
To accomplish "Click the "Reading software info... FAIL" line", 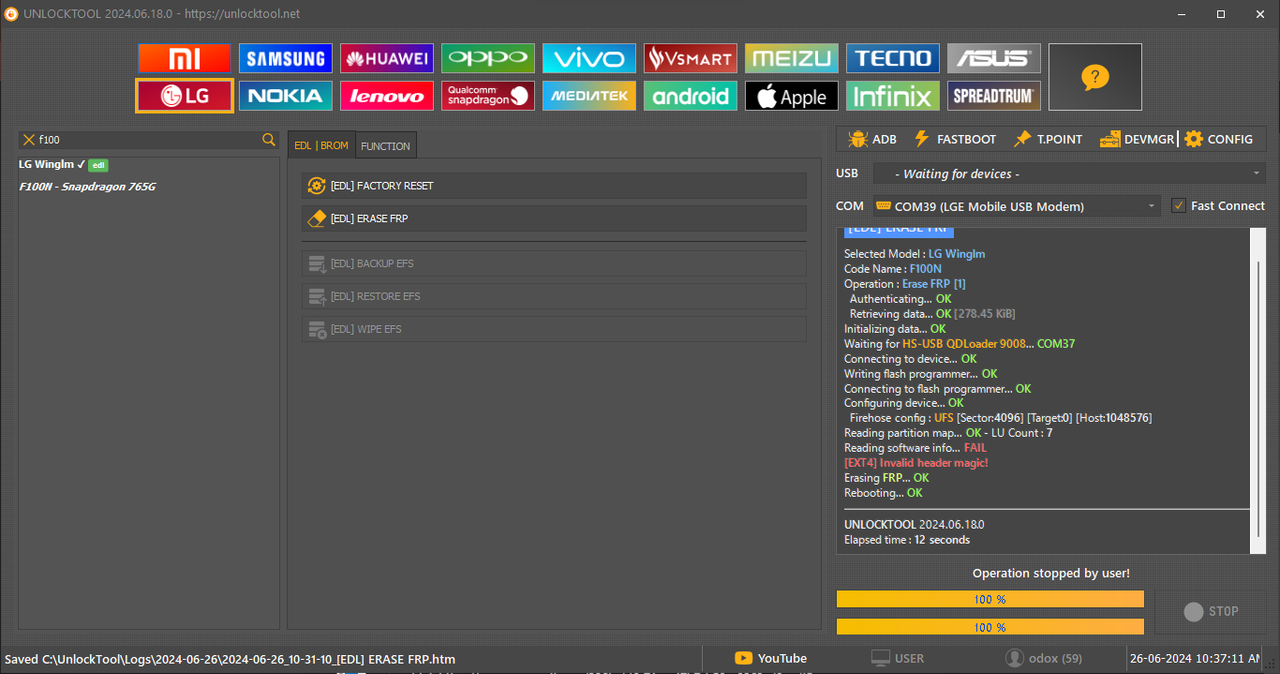I will 915,448.
